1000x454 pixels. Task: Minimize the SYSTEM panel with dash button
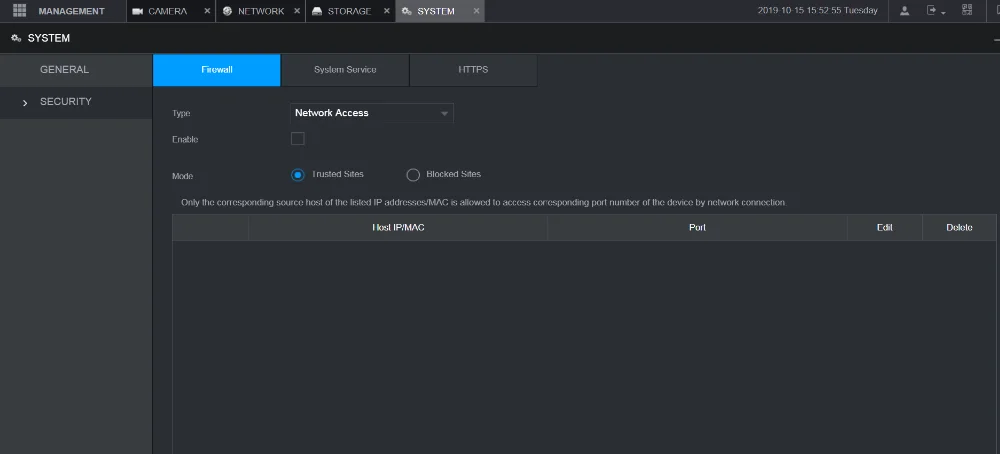[996, 39]
